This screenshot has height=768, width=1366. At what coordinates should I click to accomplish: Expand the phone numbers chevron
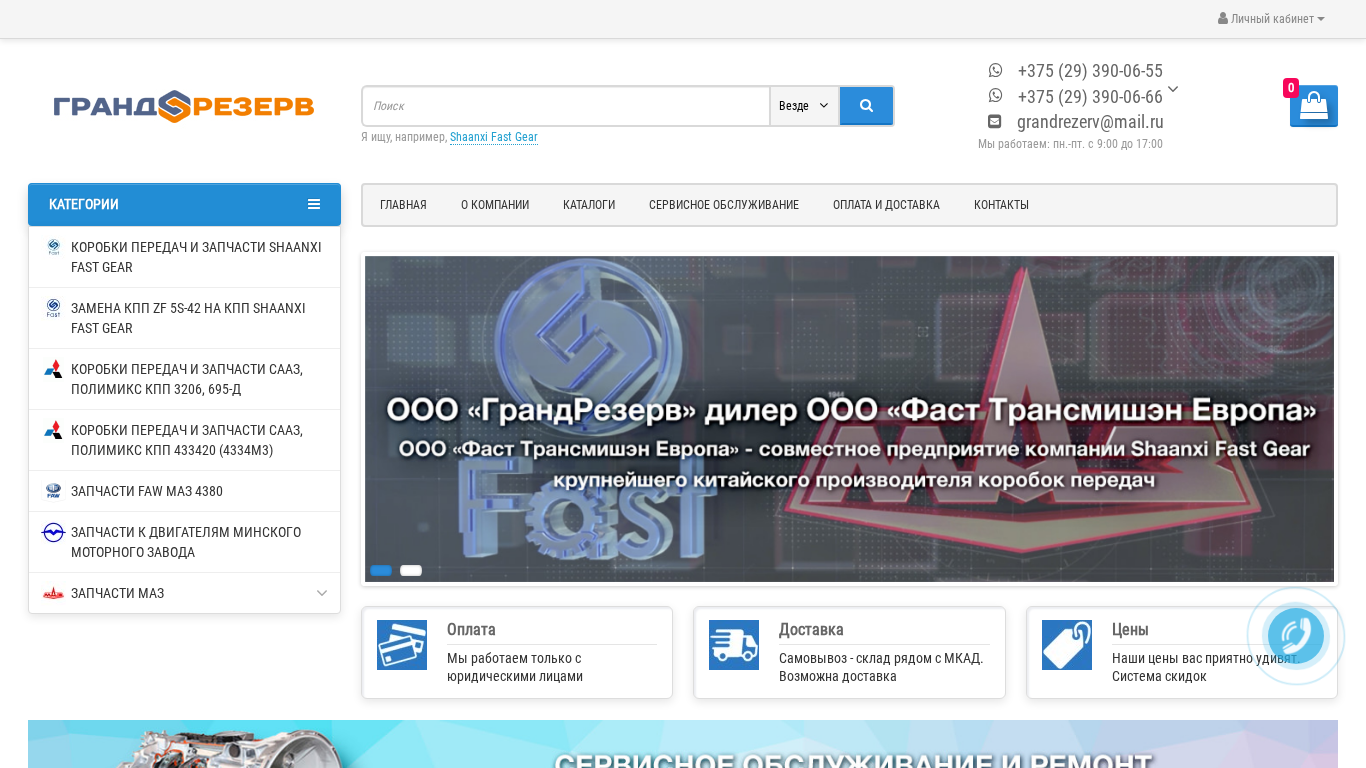point(1173,89)
